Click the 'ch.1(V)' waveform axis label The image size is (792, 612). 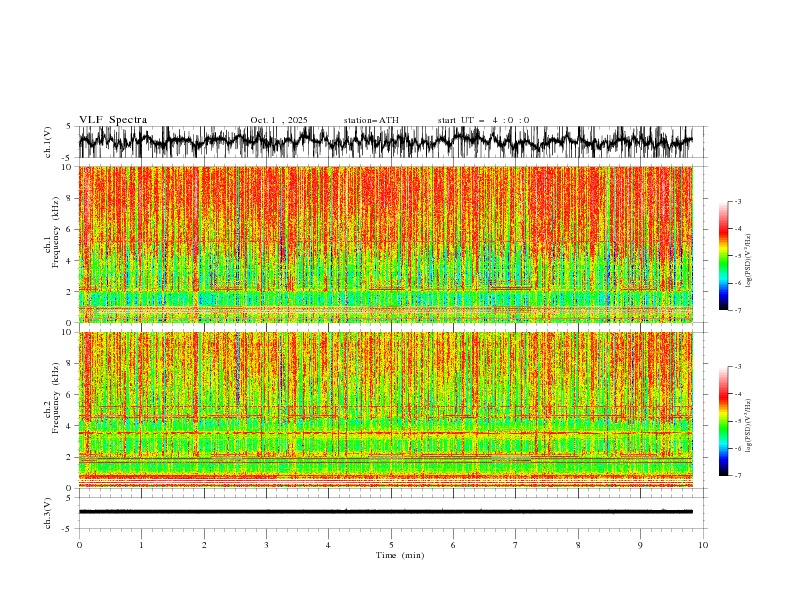click(x=48, y=142)
